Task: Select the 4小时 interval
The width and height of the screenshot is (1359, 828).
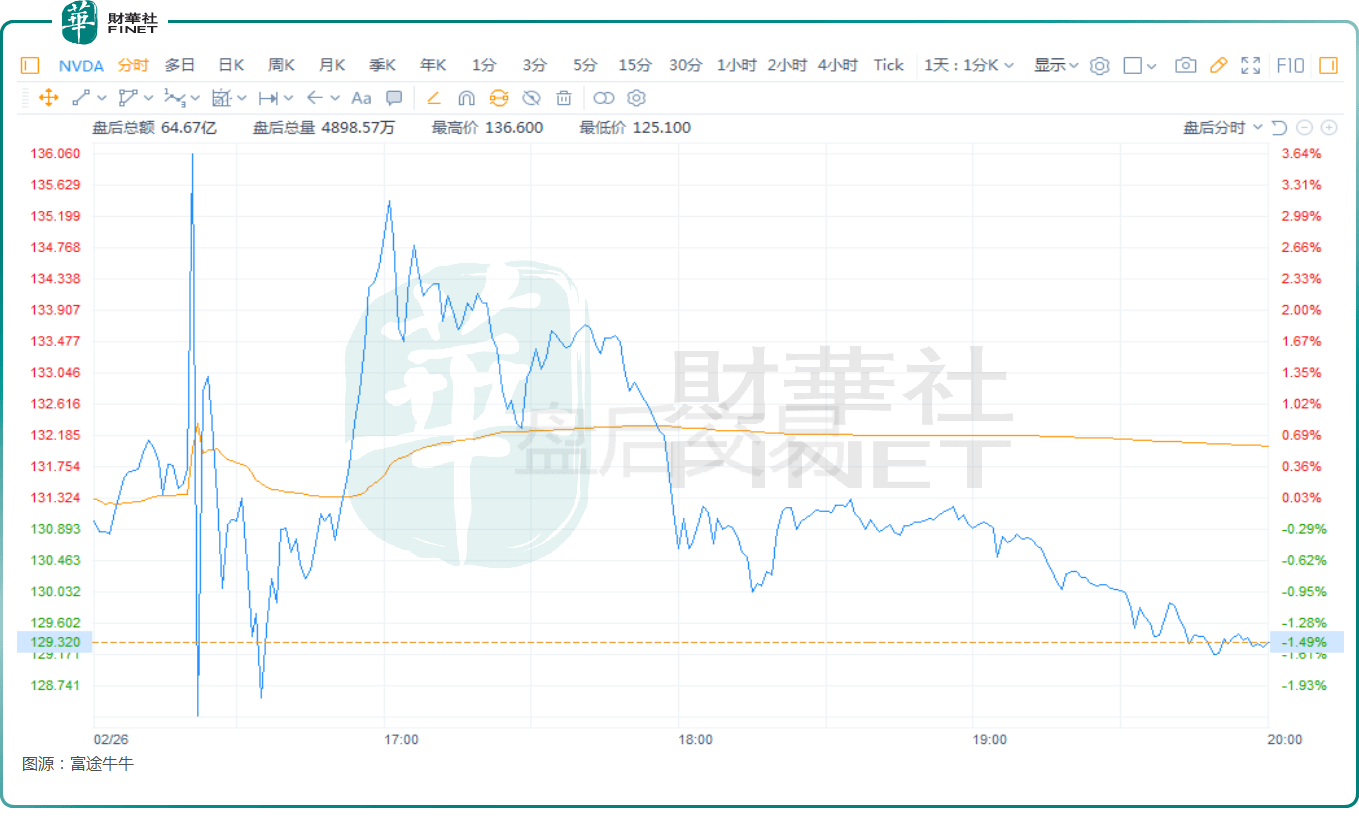Action: [x=837, y=65]
